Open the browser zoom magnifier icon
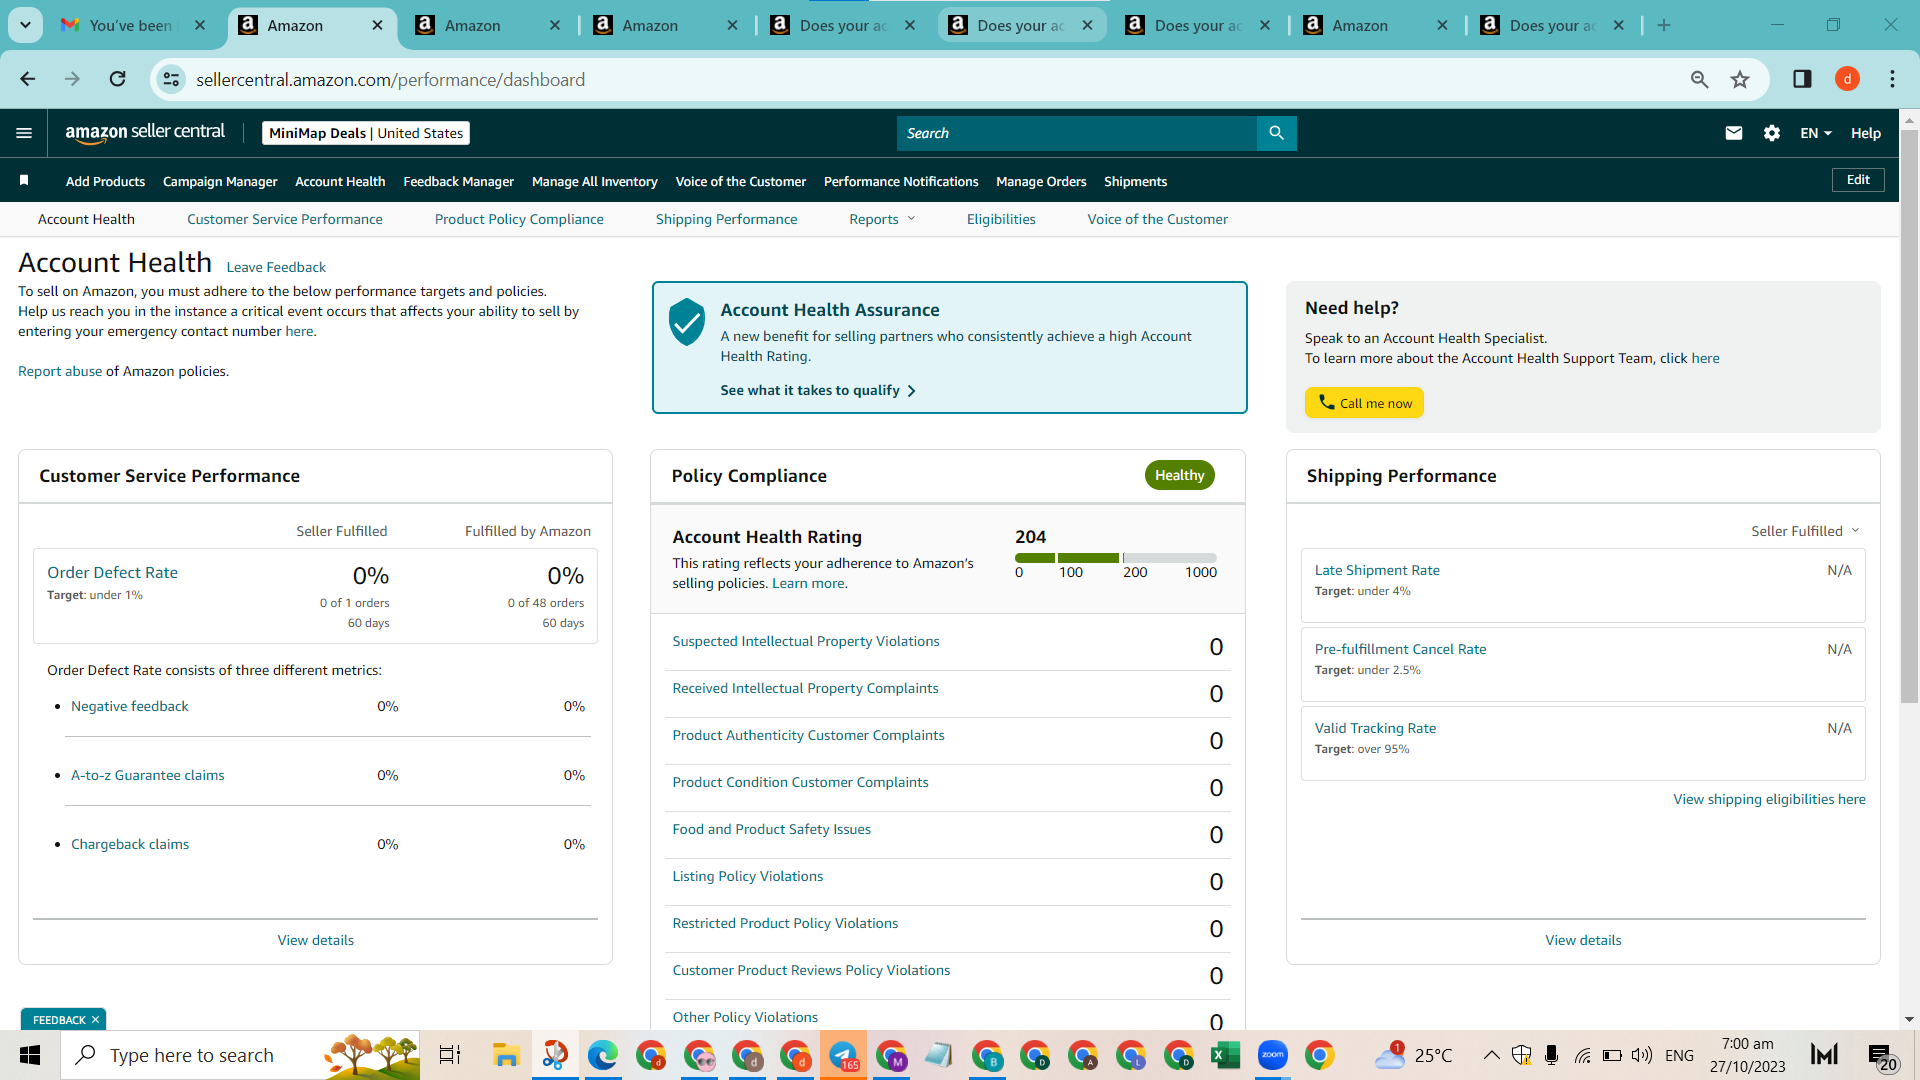The height and width of the screenshot is (1080, 1920). (1699, 79)
